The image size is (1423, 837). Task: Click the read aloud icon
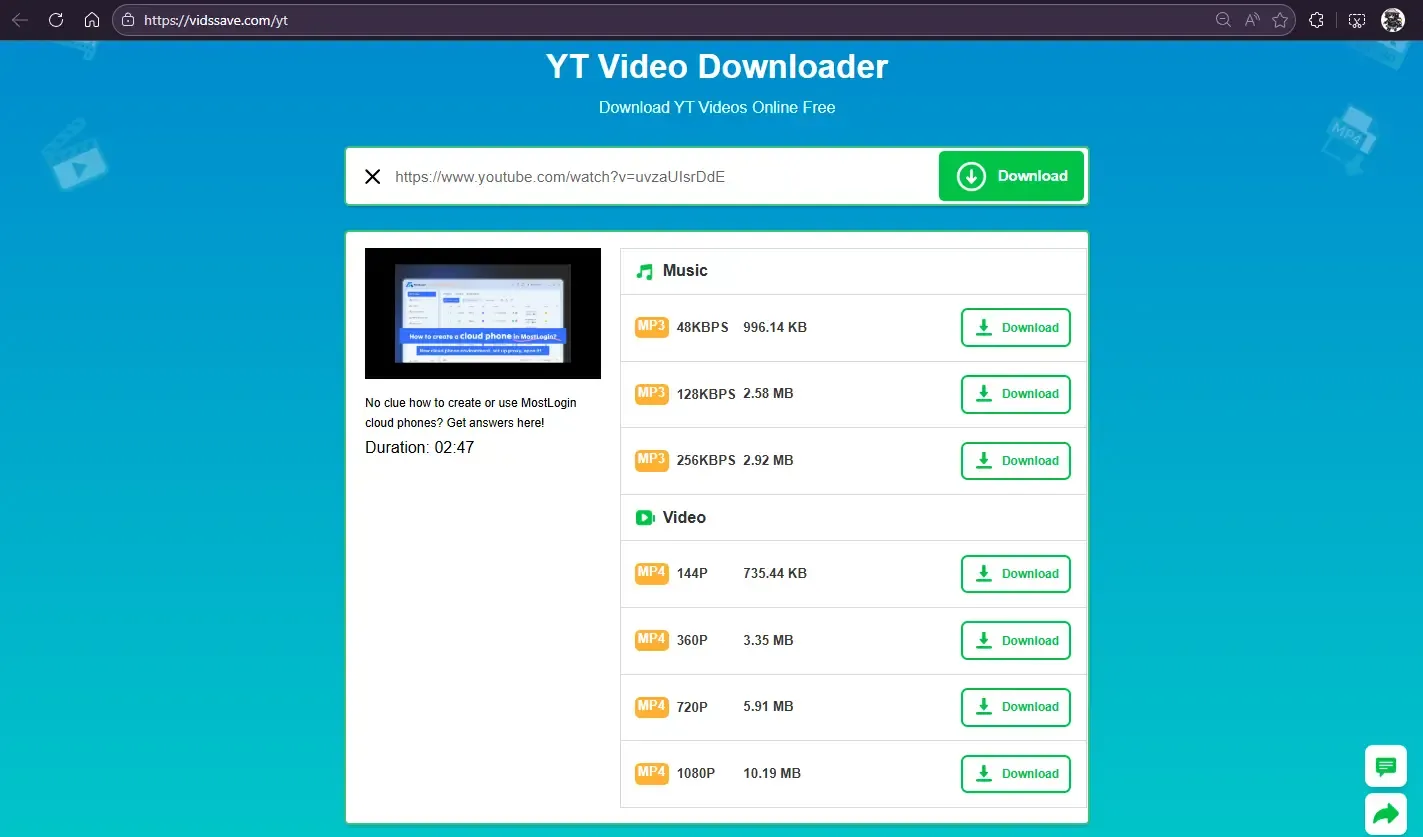(1252, 19)
